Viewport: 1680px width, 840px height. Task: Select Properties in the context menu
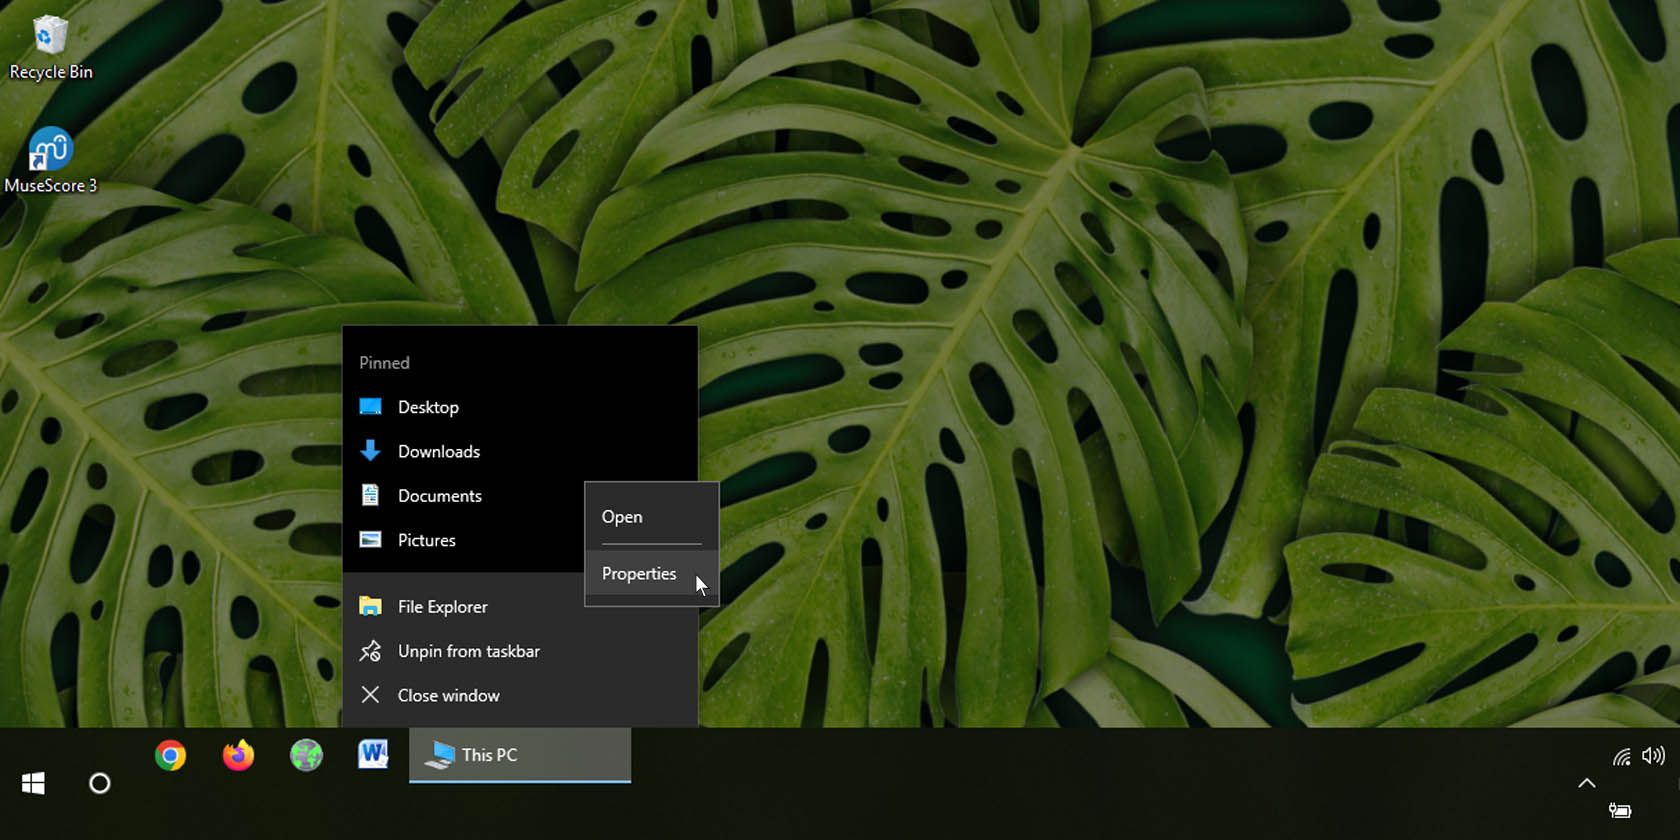pos(639,574)
